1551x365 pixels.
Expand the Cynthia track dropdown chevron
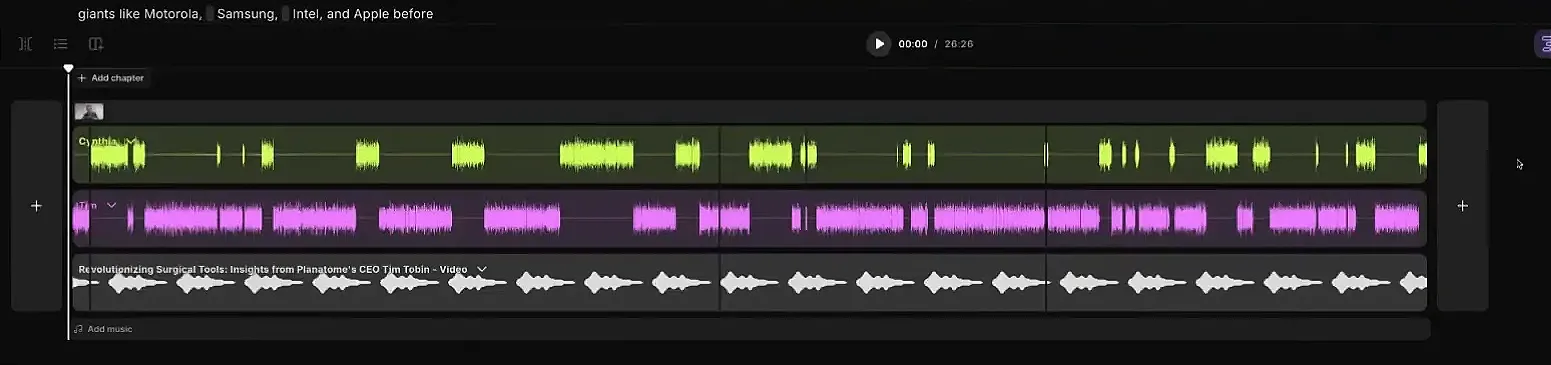click(x=131, y=141)
